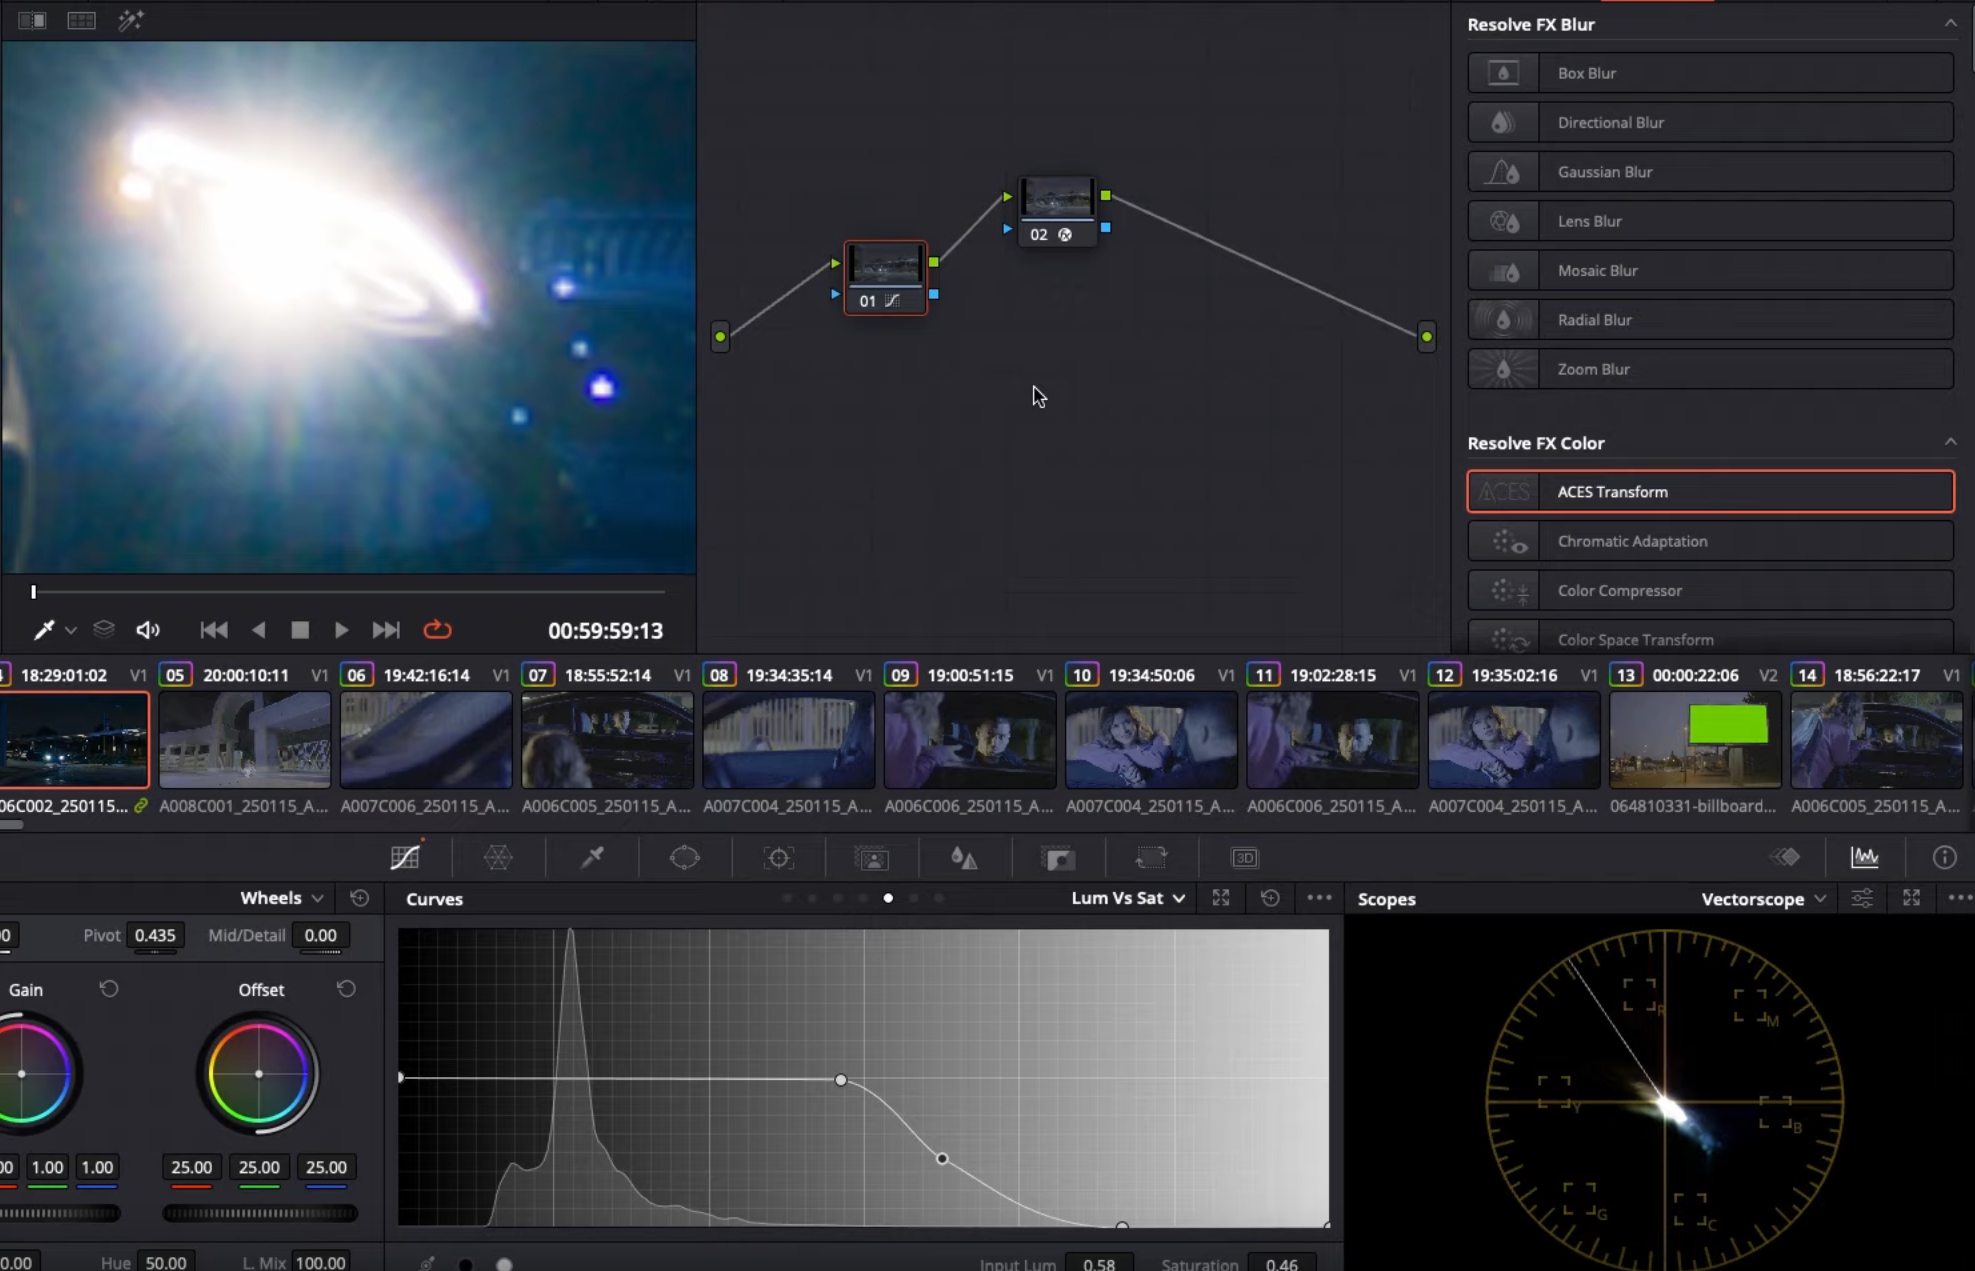
Task: Mute the viewer audio
Action: (148, 630)
